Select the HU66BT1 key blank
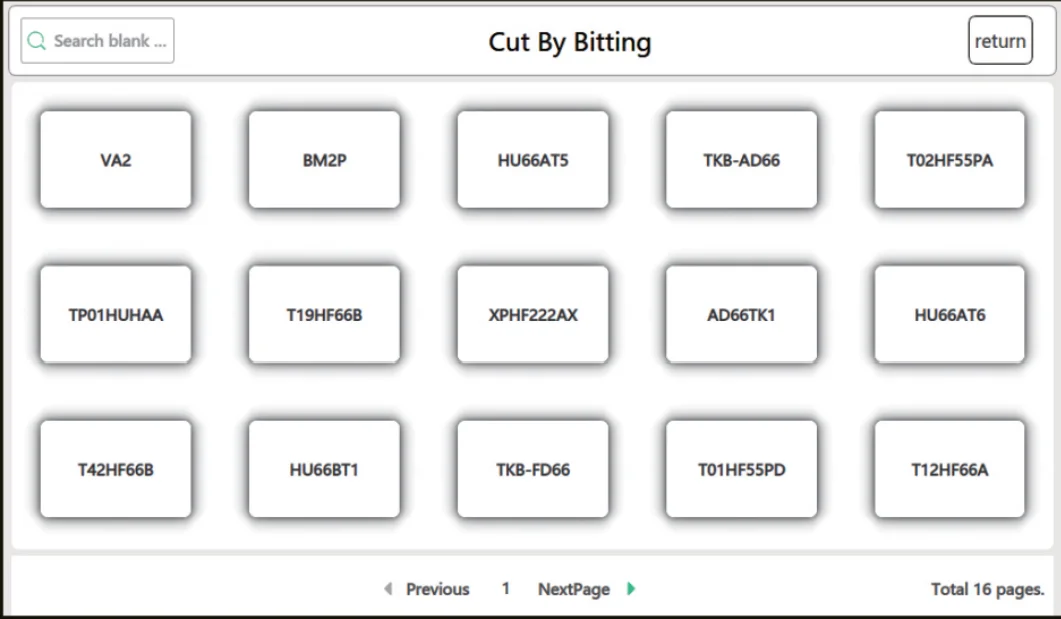 pyautogui.click(x=324, y=469)
